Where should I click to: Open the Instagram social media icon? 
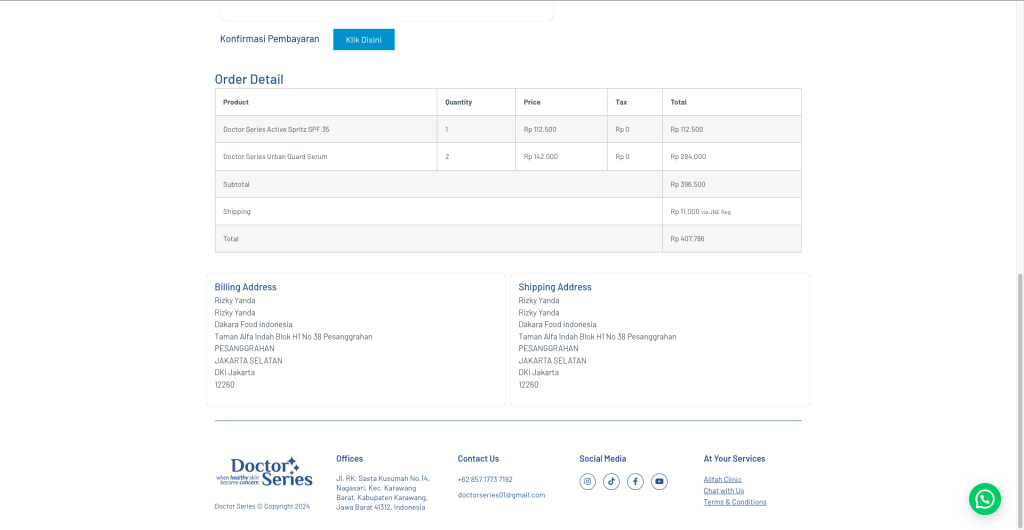click(x=587, y=482)
